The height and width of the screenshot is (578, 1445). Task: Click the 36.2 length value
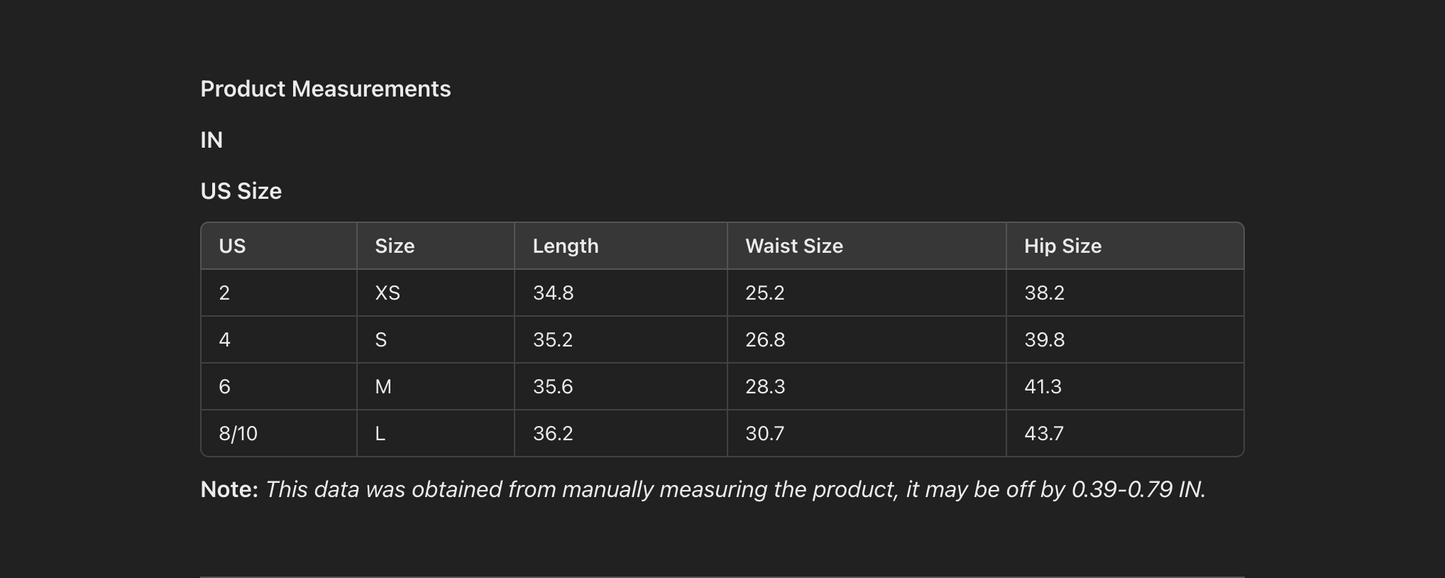pos(553,434)
